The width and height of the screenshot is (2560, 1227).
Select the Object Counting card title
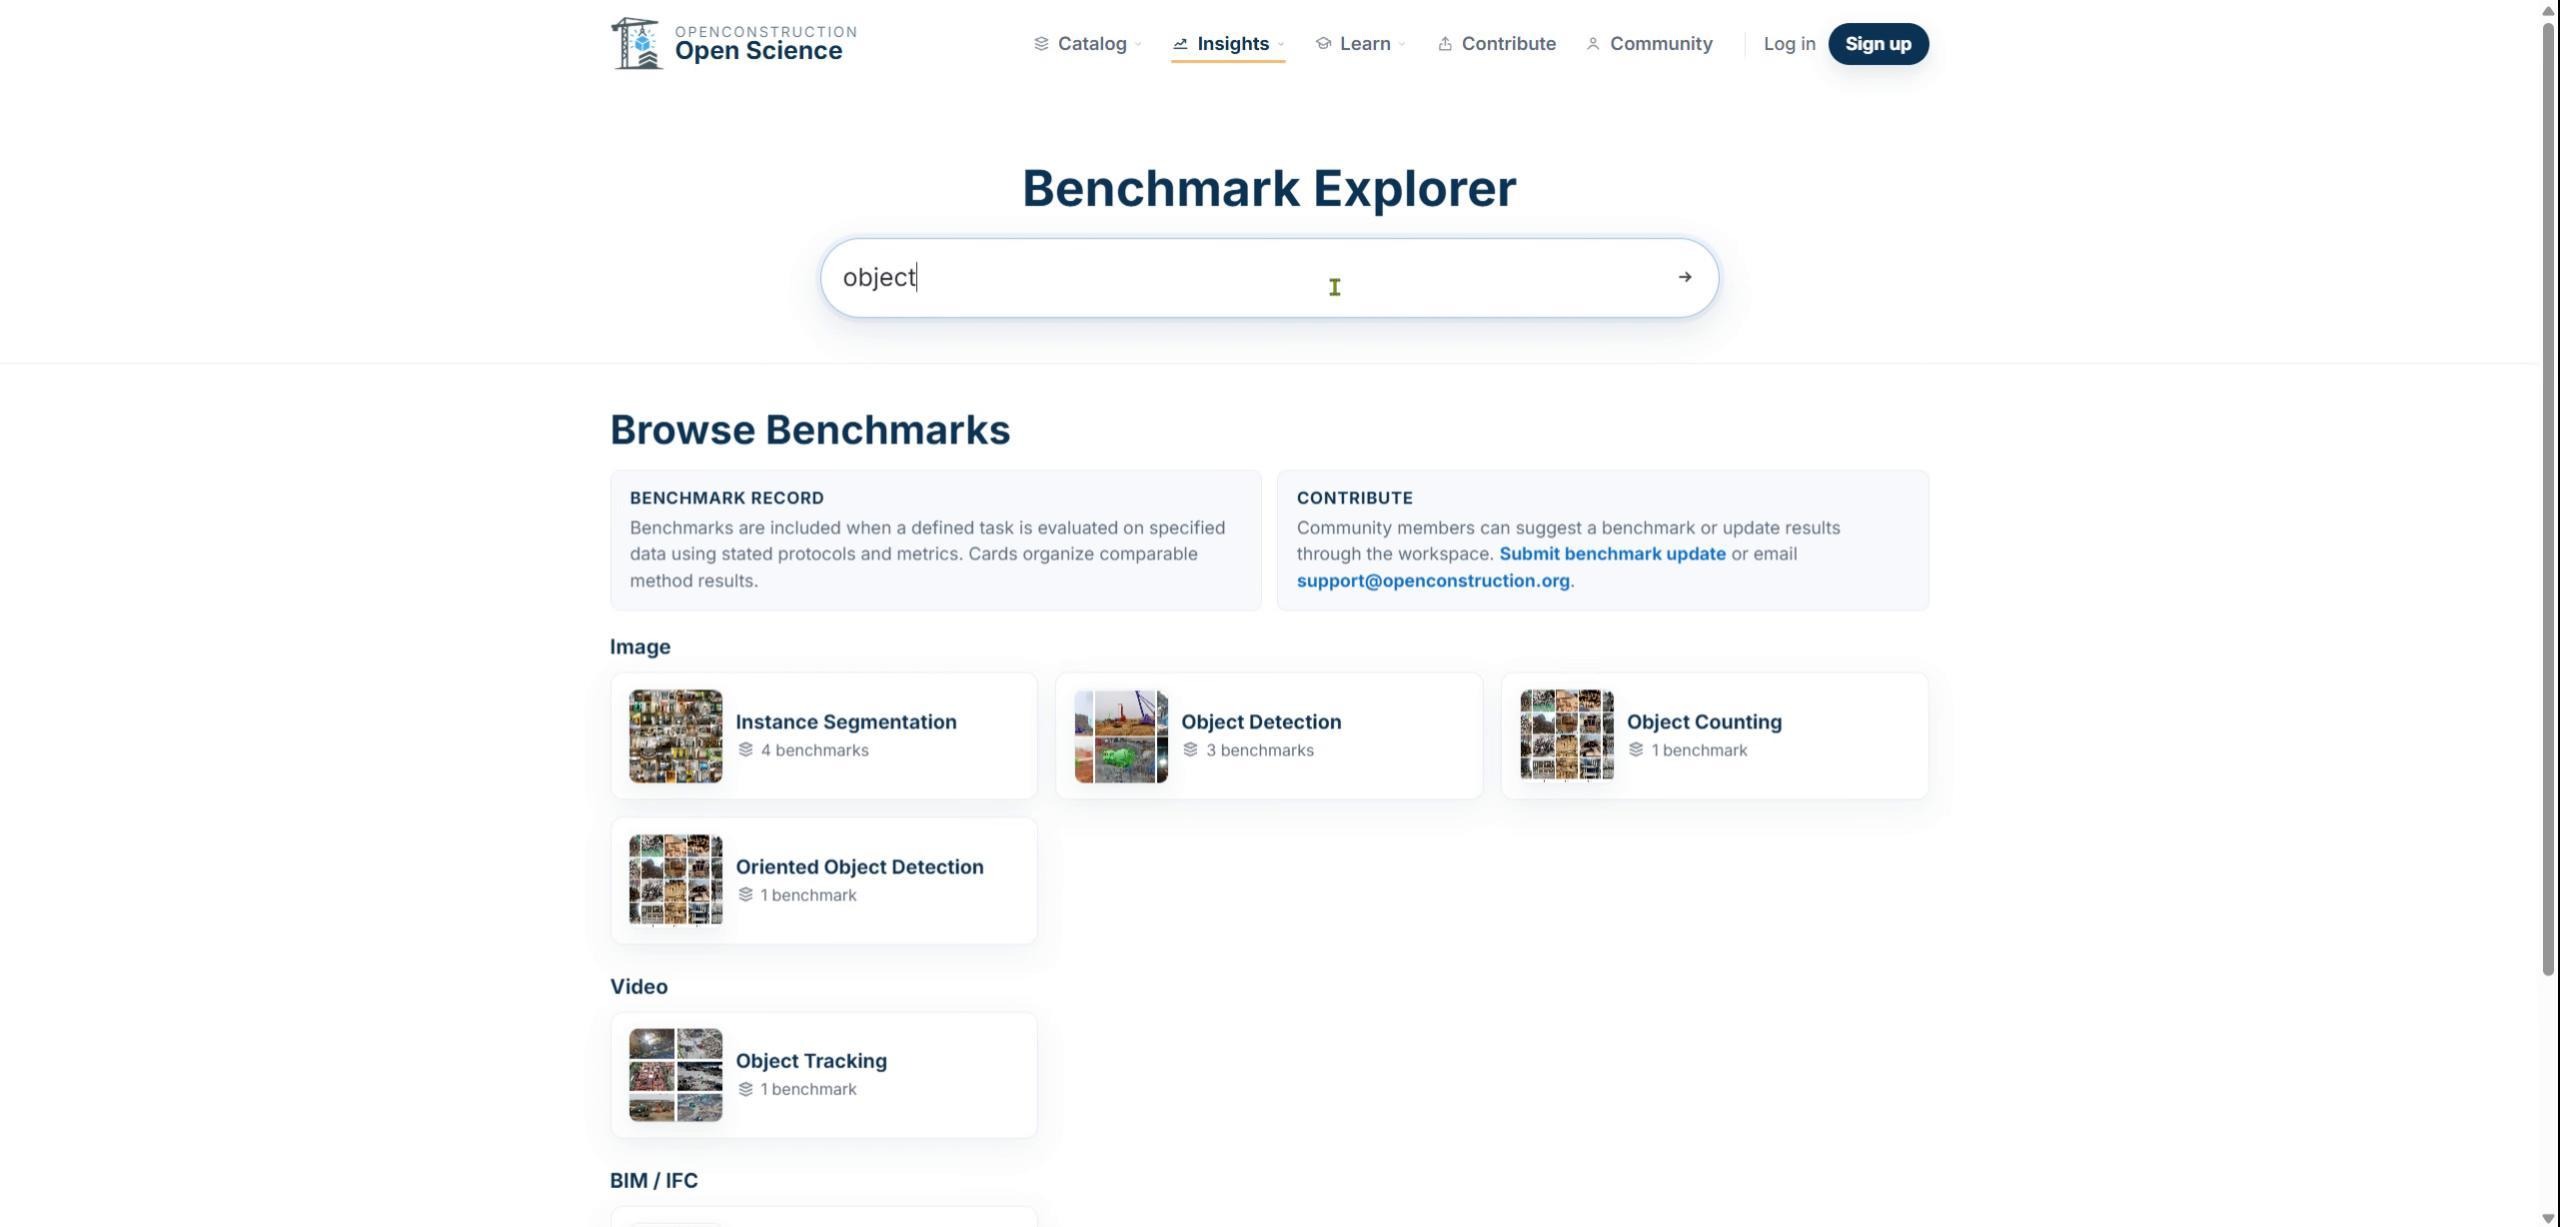point(1704,722)
